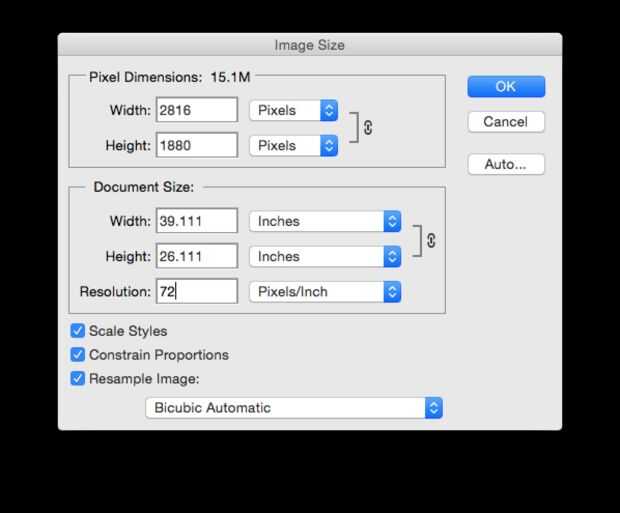
Task: Click the pixel Width field showing 2816
Action: (197, 110)
